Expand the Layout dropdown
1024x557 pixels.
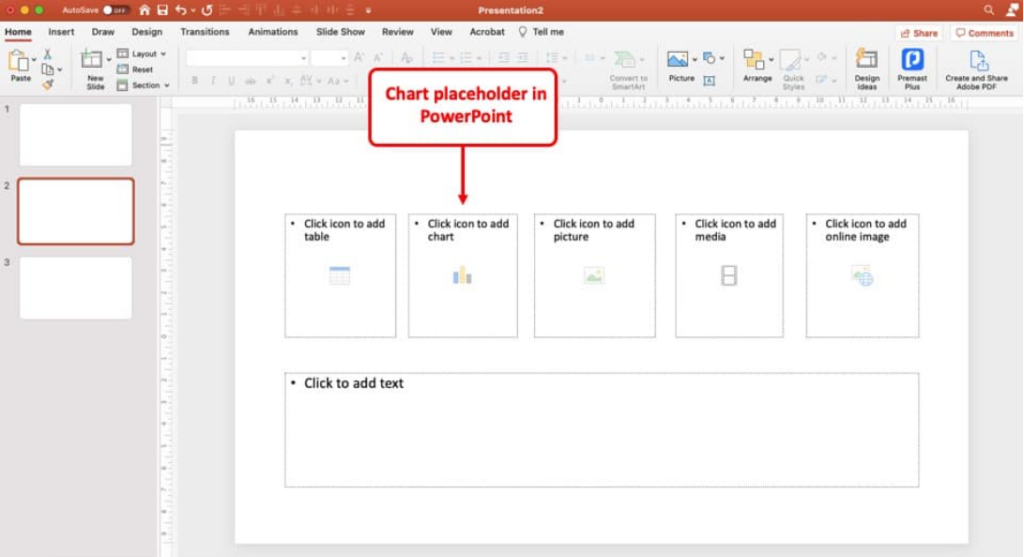point(144,54)
